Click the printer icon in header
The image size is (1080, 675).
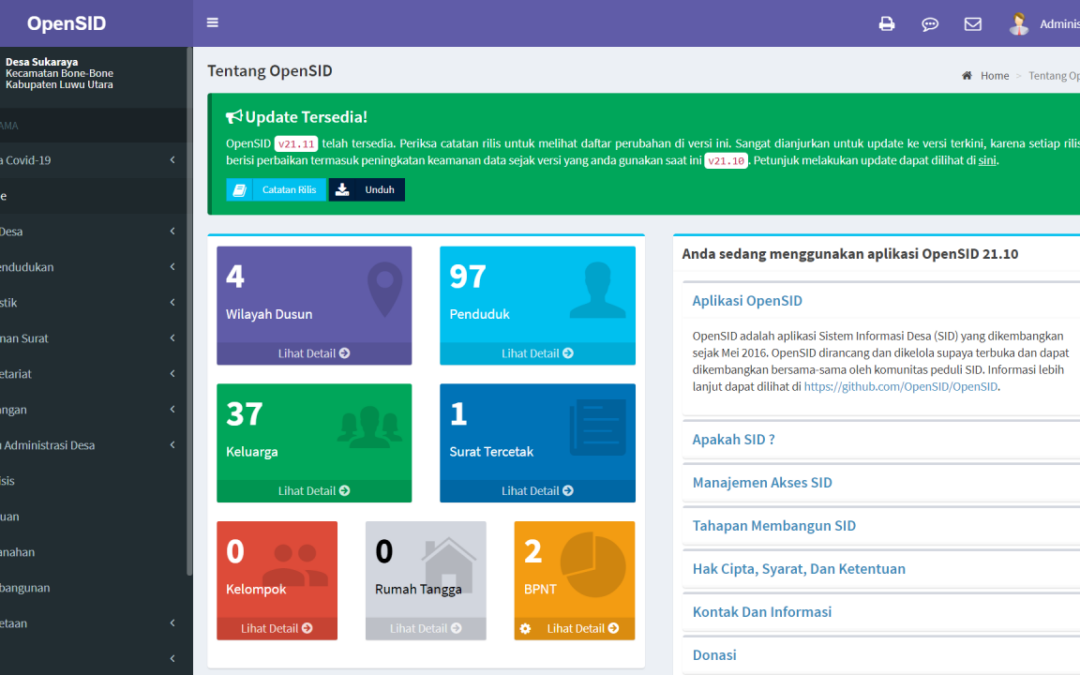(886, 24)
